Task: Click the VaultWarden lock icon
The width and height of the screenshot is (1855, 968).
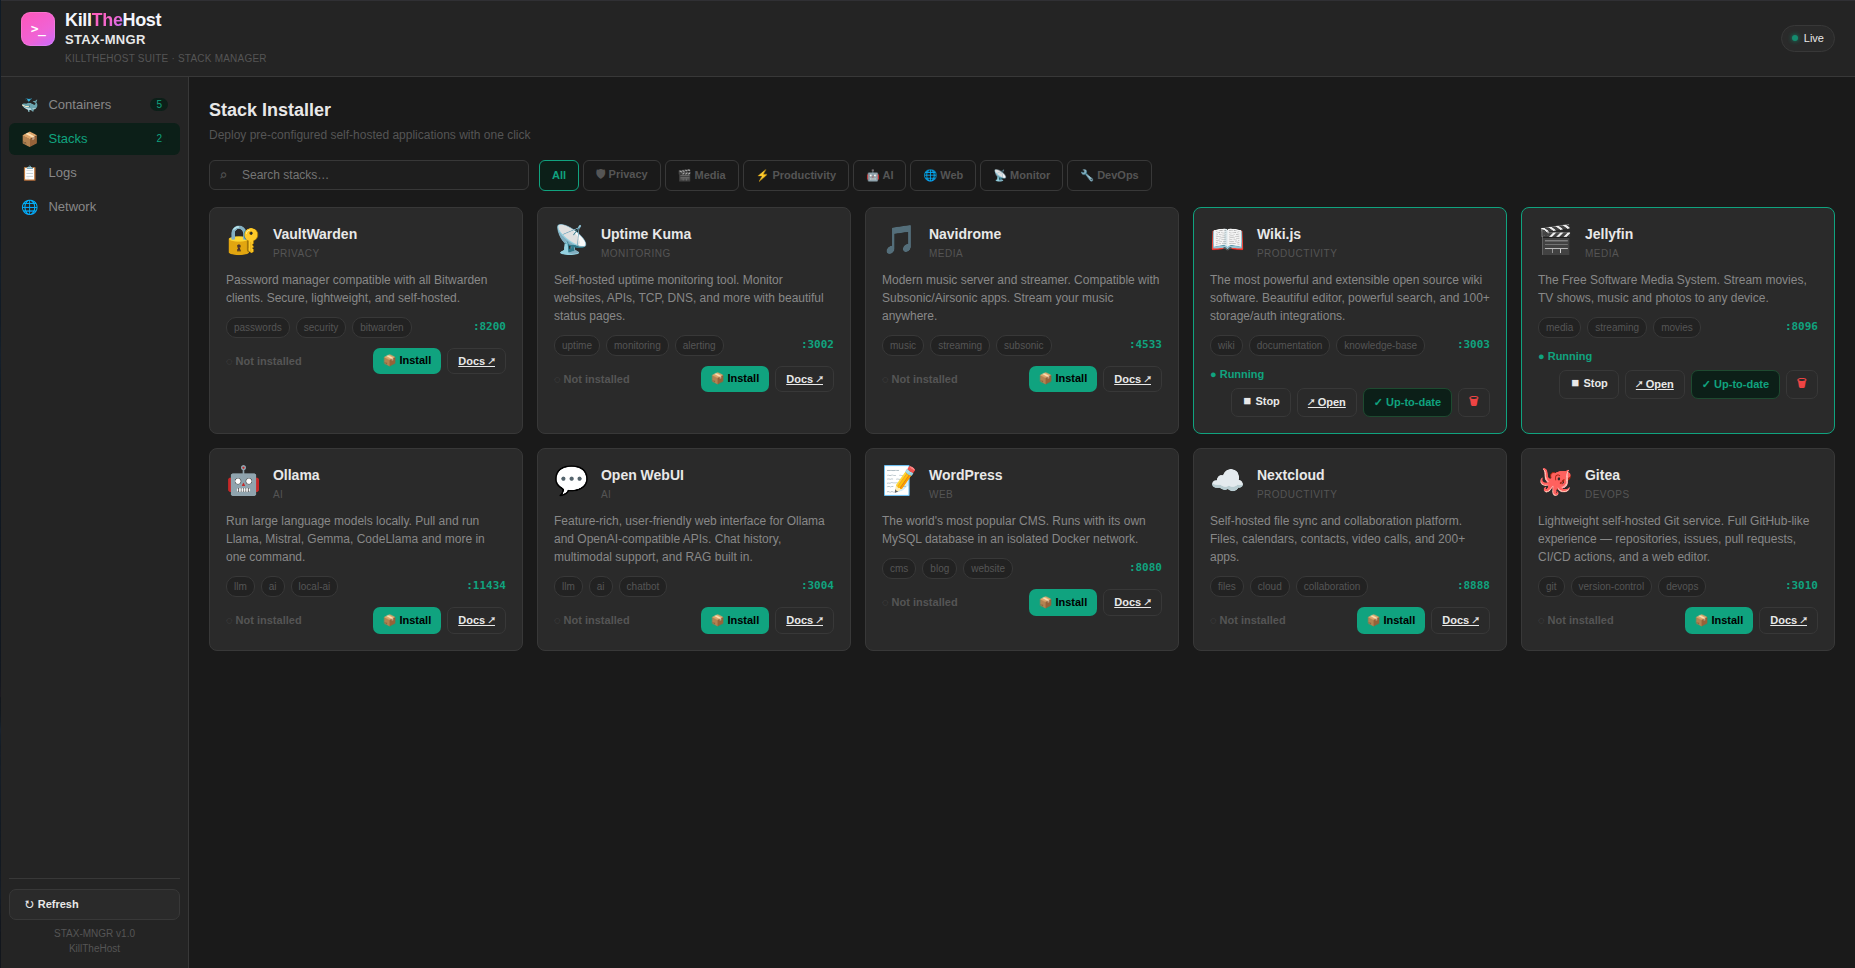Action: [243, 240]
